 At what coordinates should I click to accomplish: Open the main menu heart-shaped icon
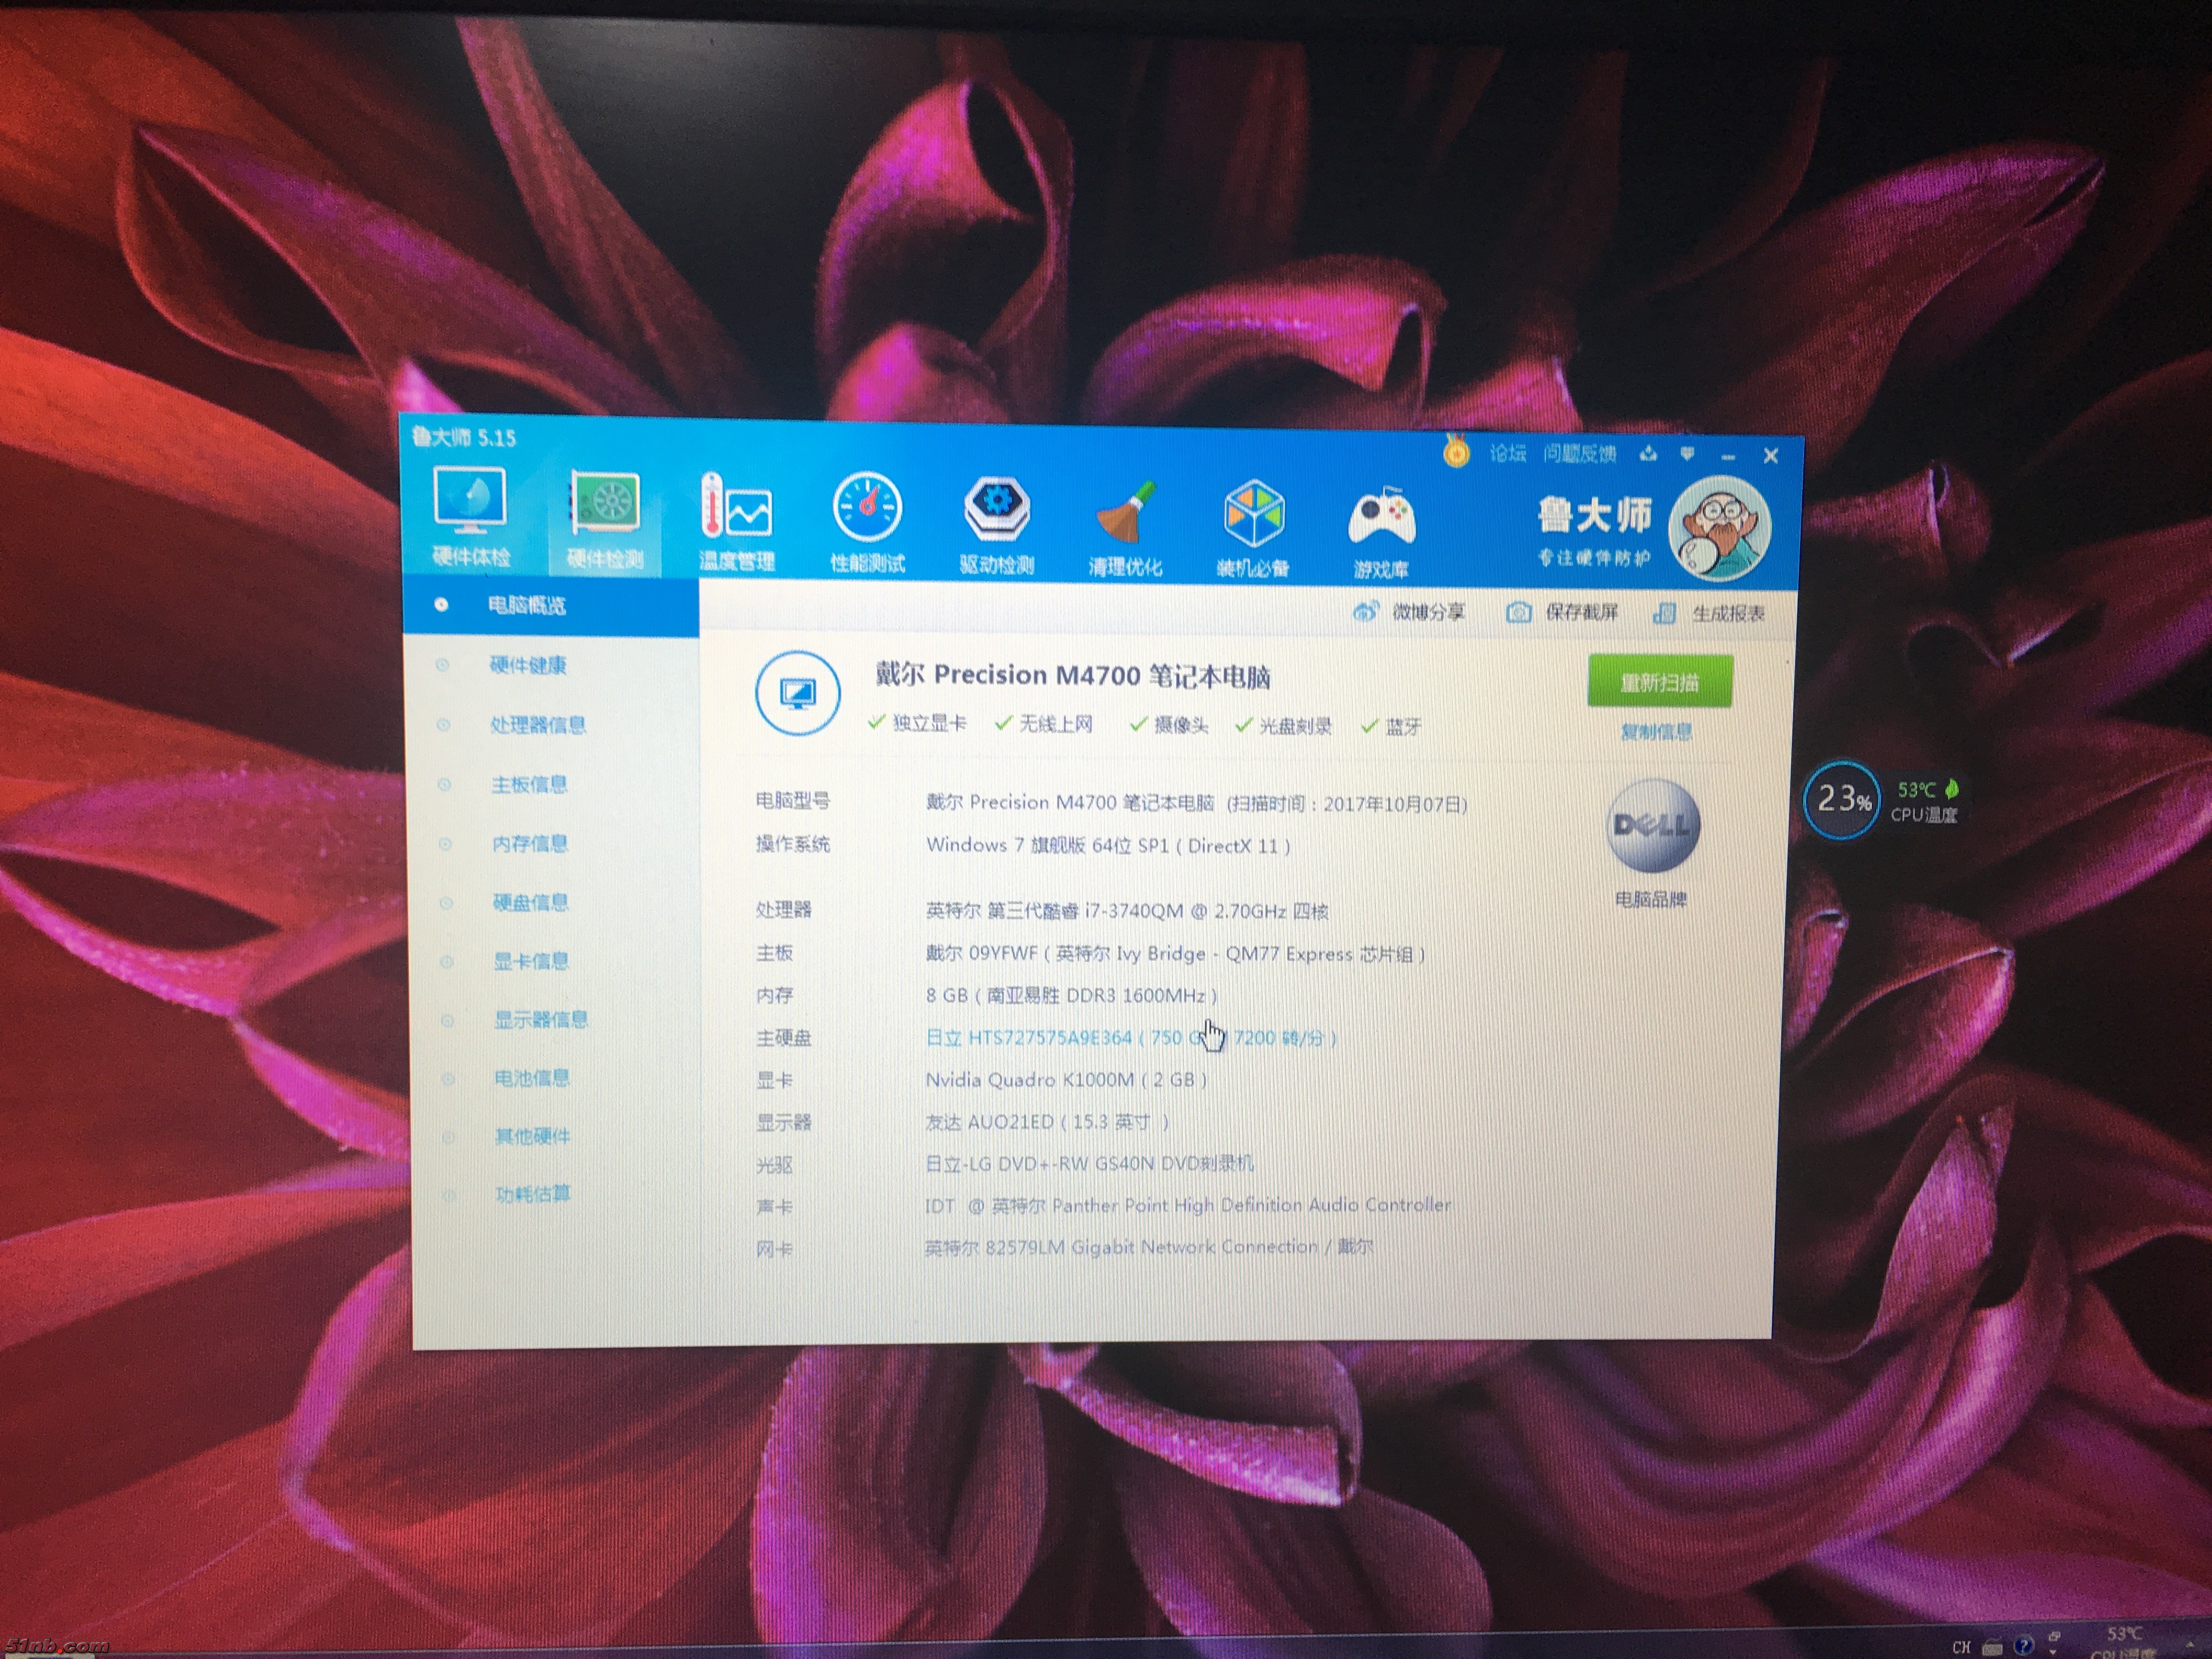tap(1687, 454)
